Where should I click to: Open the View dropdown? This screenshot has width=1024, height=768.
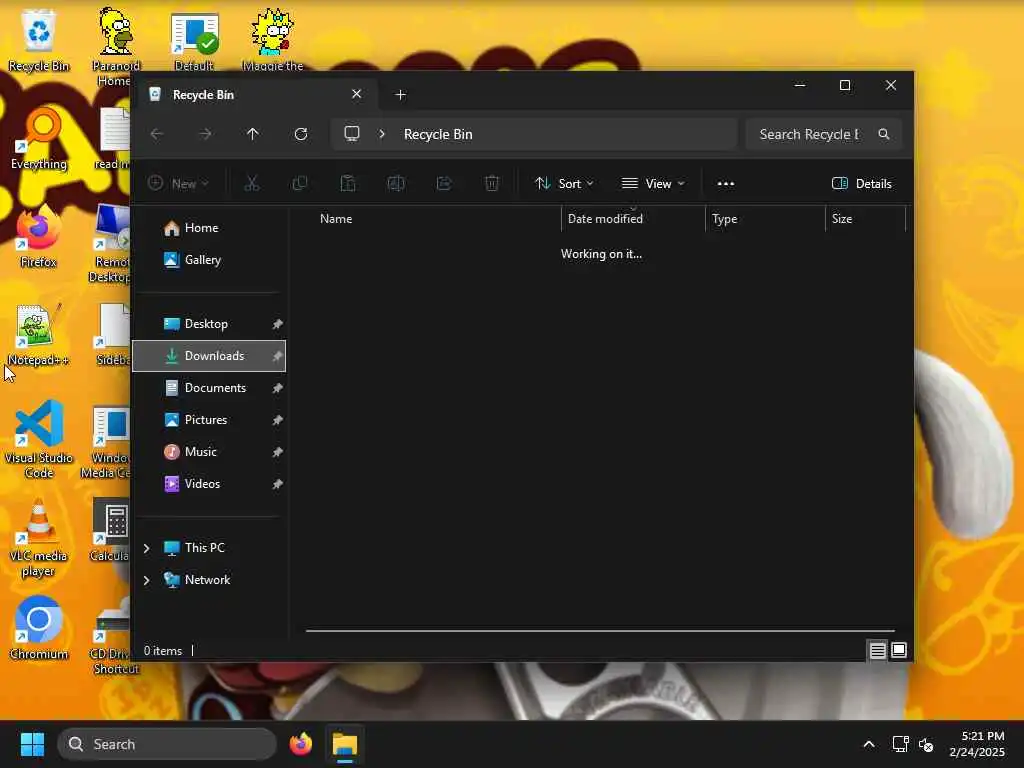[x=653, y=184]
